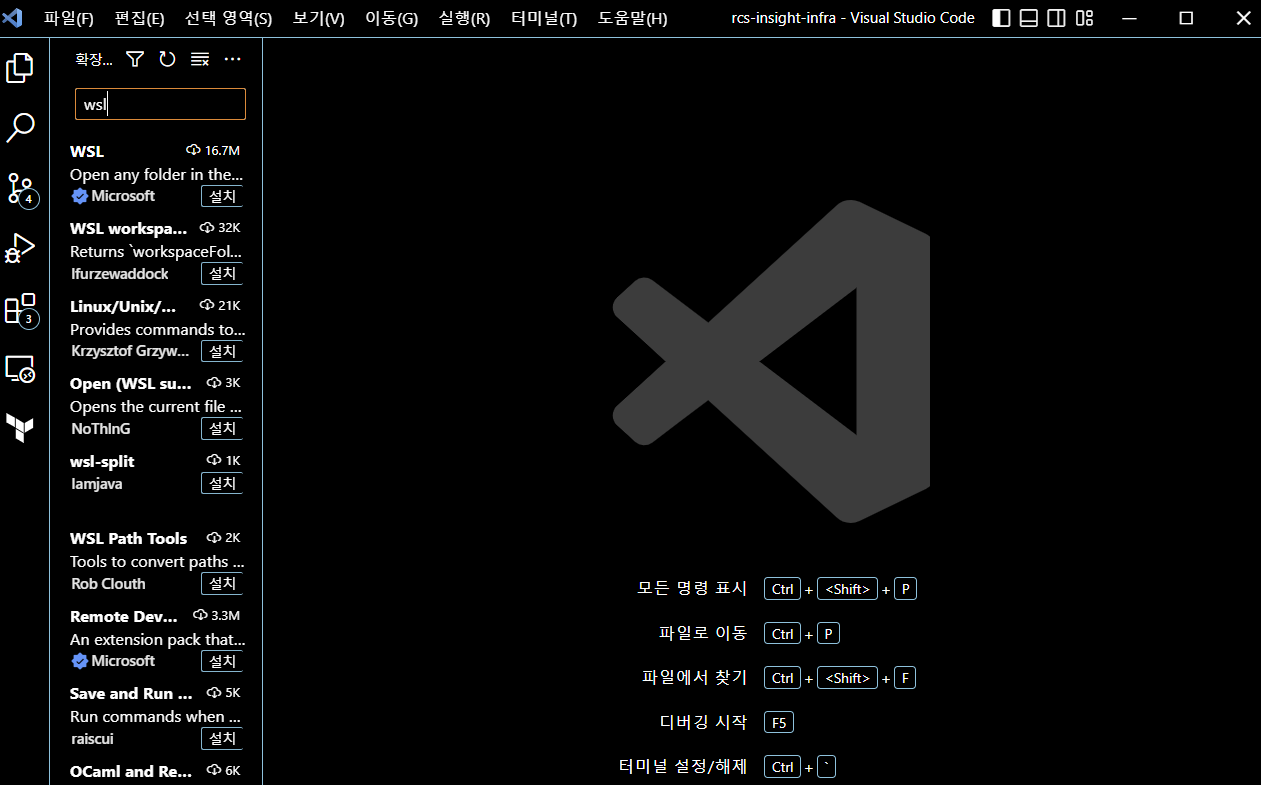
Task: Install the Linux/Unix extension by Krzysztof
Action: pyautogui.click(x=222, y=351)
